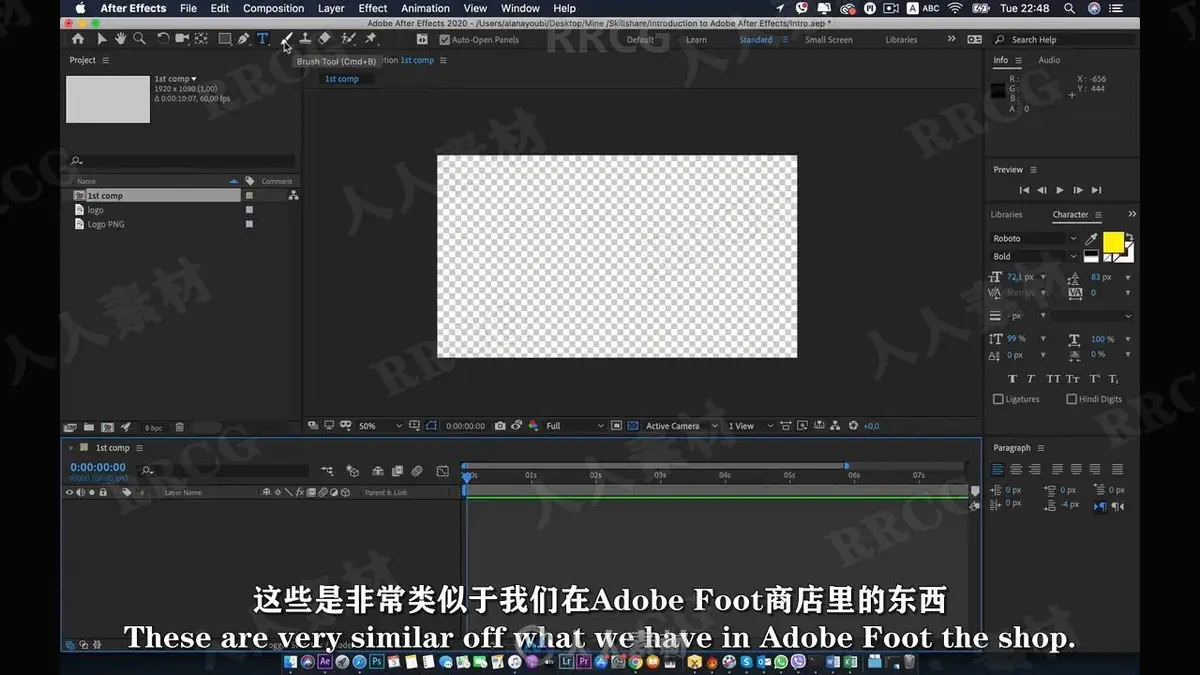The image size is (1200, 675).
Task: Open the Character panel menu icon
Action: tap(1098, 215)
